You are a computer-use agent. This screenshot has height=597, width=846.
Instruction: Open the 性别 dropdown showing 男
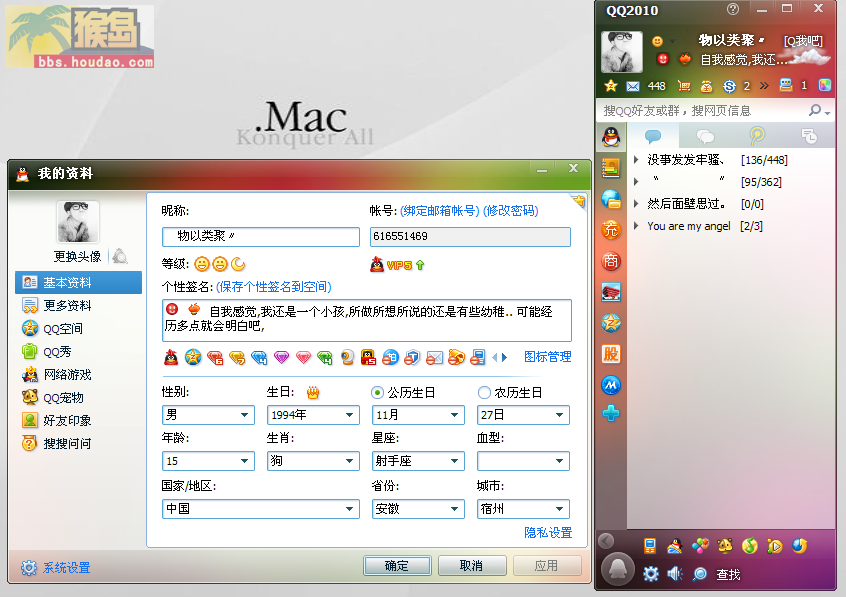point(208,415)
